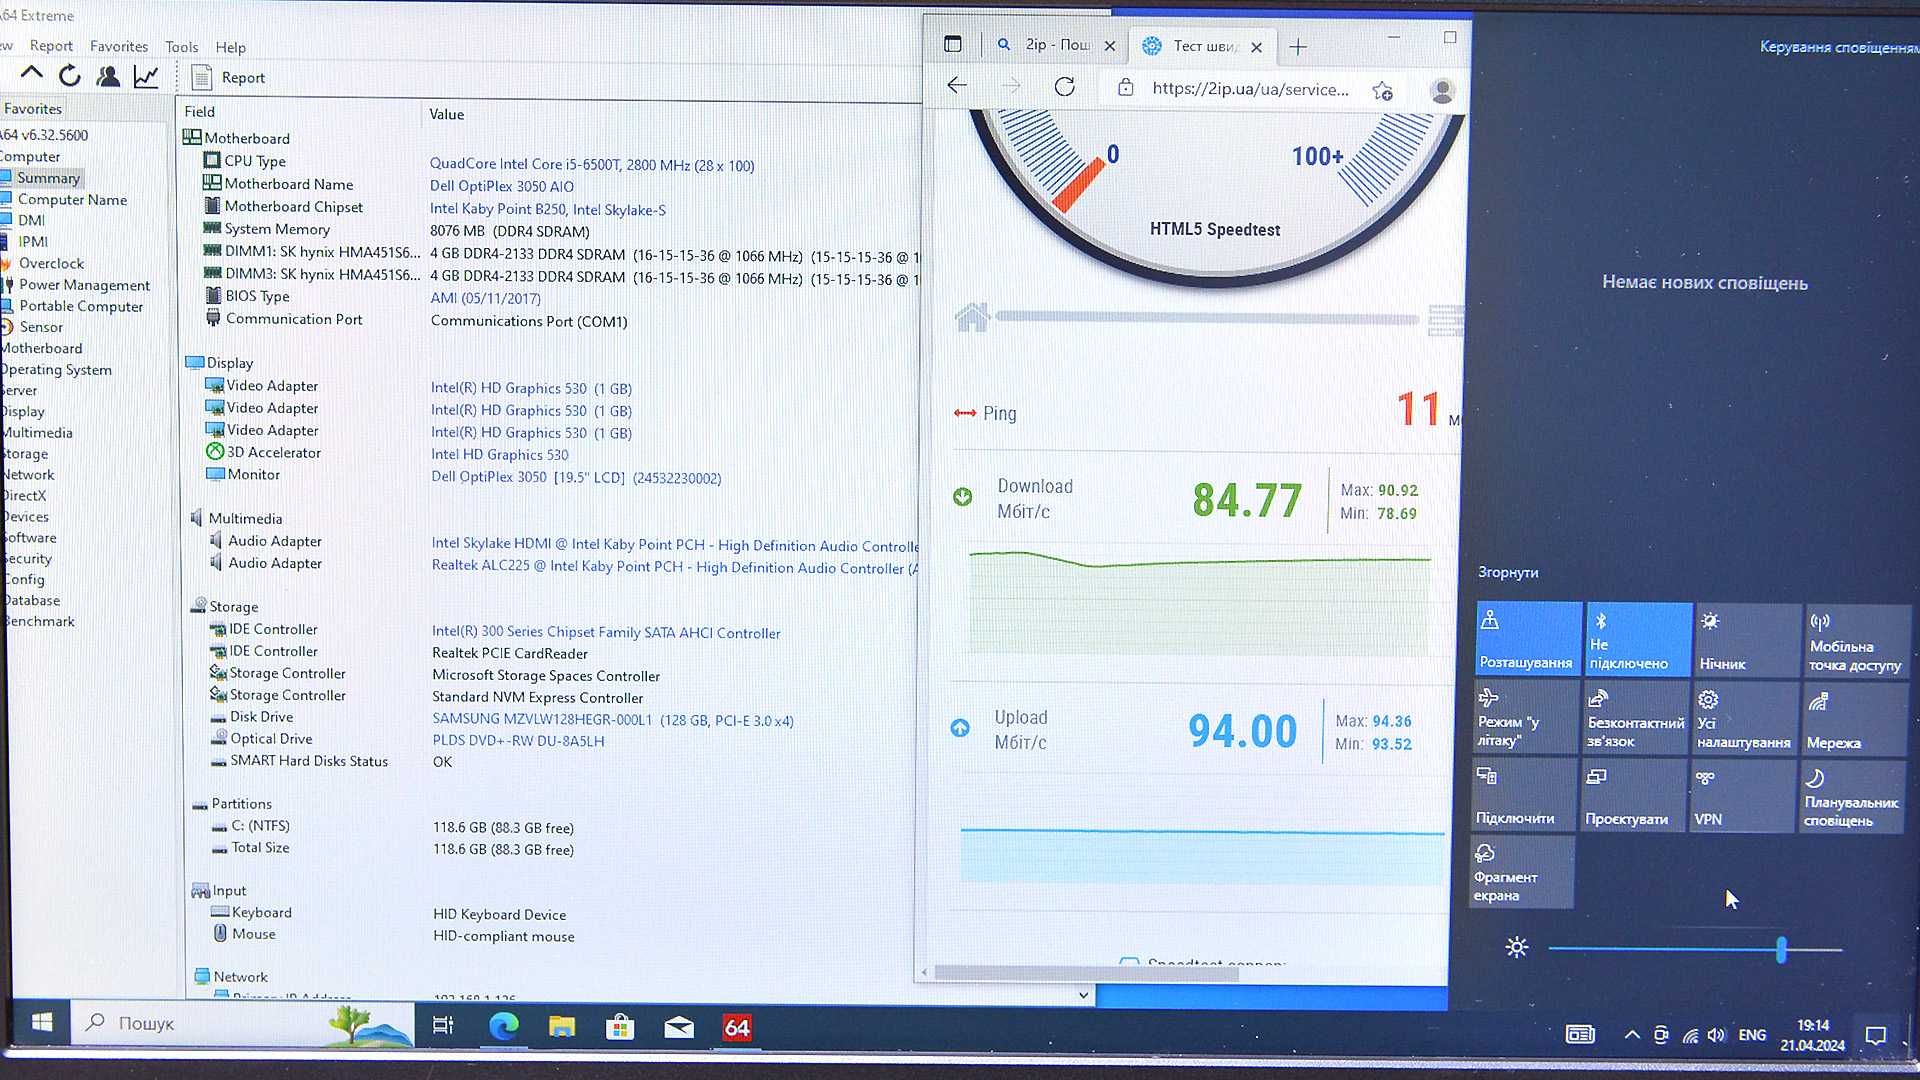Click the Report button in AIDA64 toolbar
Screen dimensions: 1920x1080
click(229, 77)
